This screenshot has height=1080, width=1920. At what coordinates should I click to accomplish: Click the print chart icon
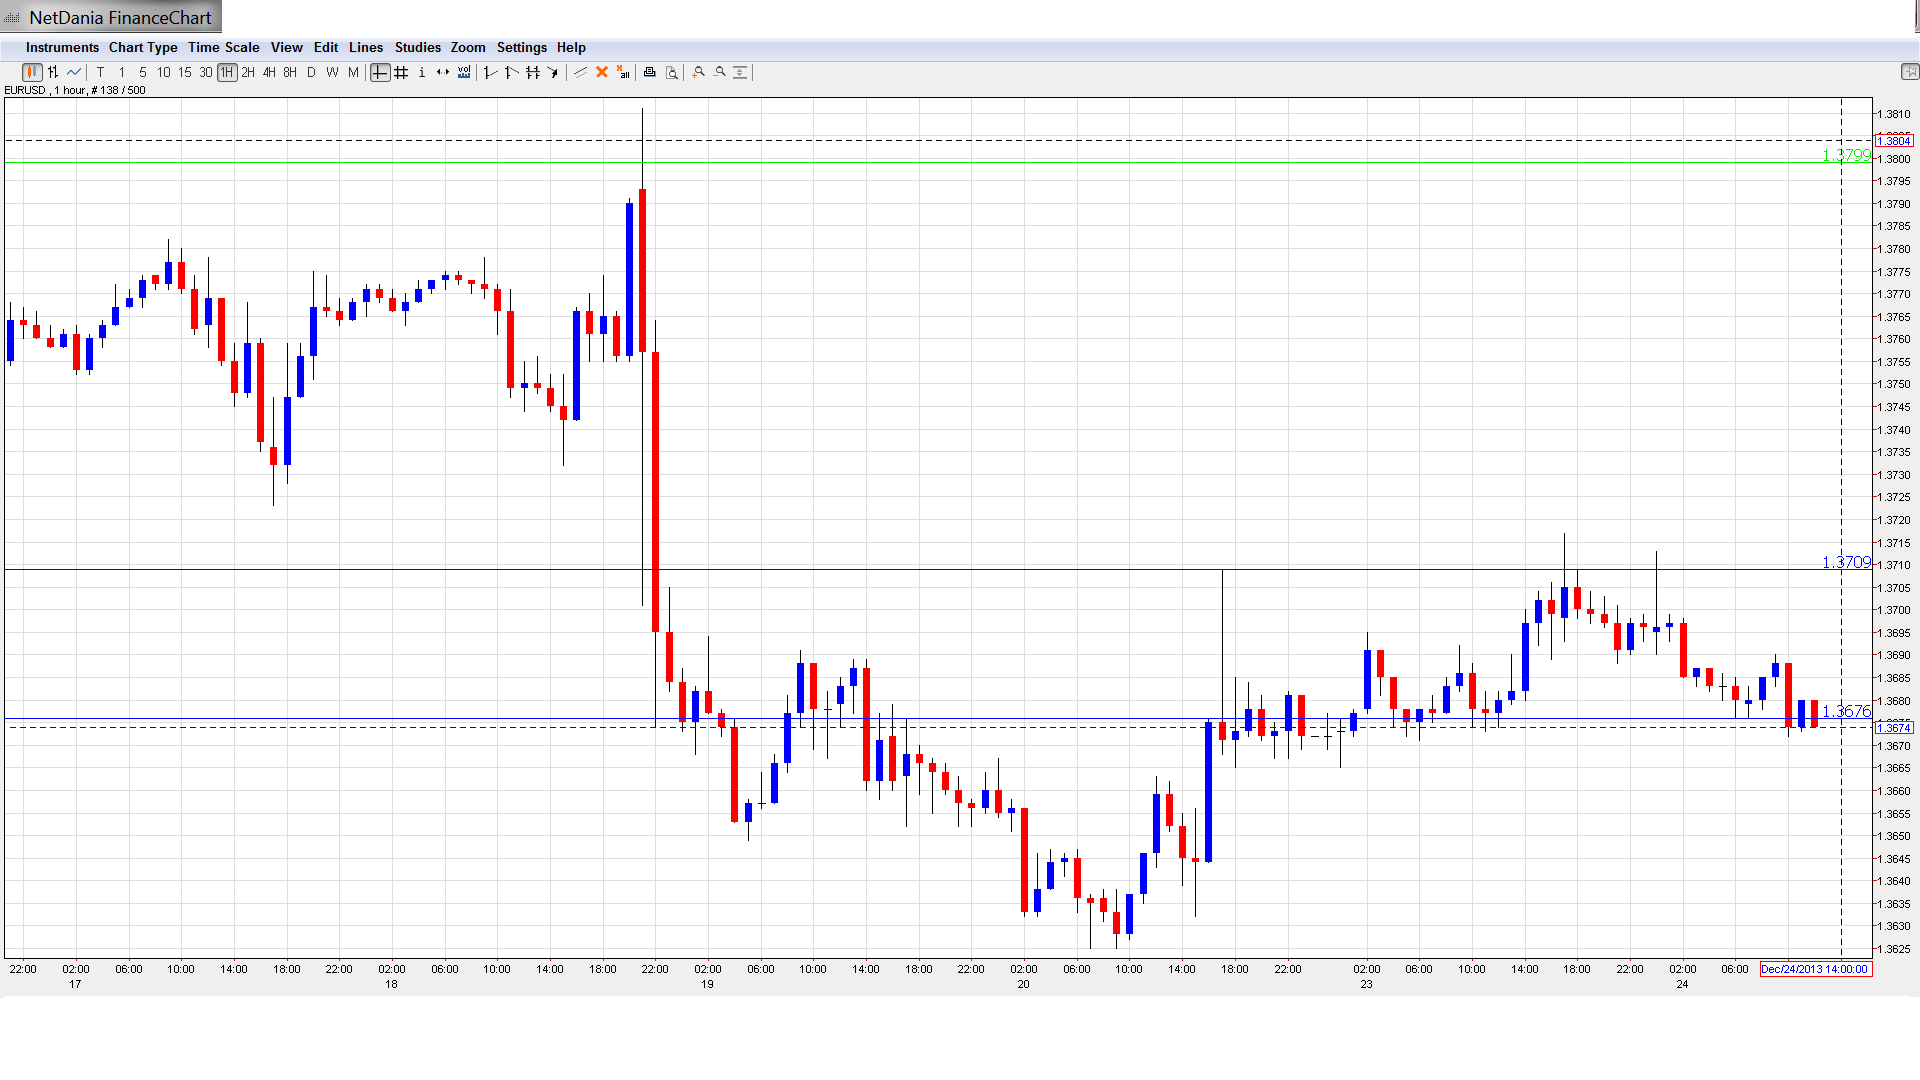point(650,72)
